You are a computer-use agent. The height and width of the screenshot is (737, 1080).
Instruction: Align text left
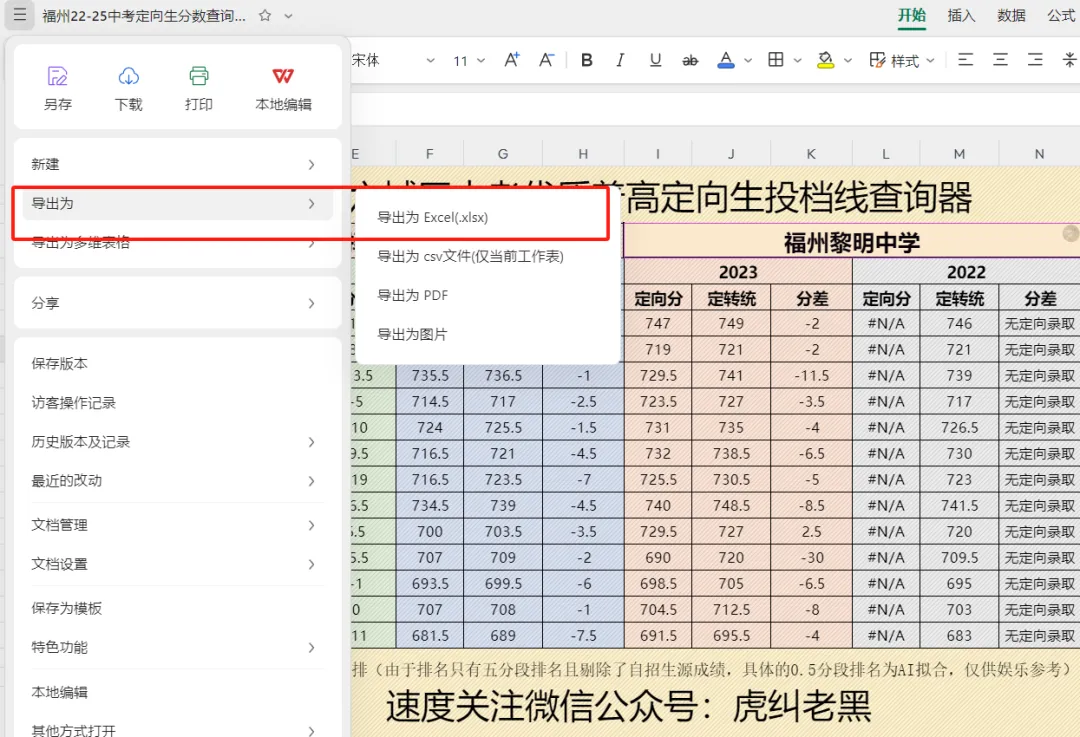(x=966, y=61)
